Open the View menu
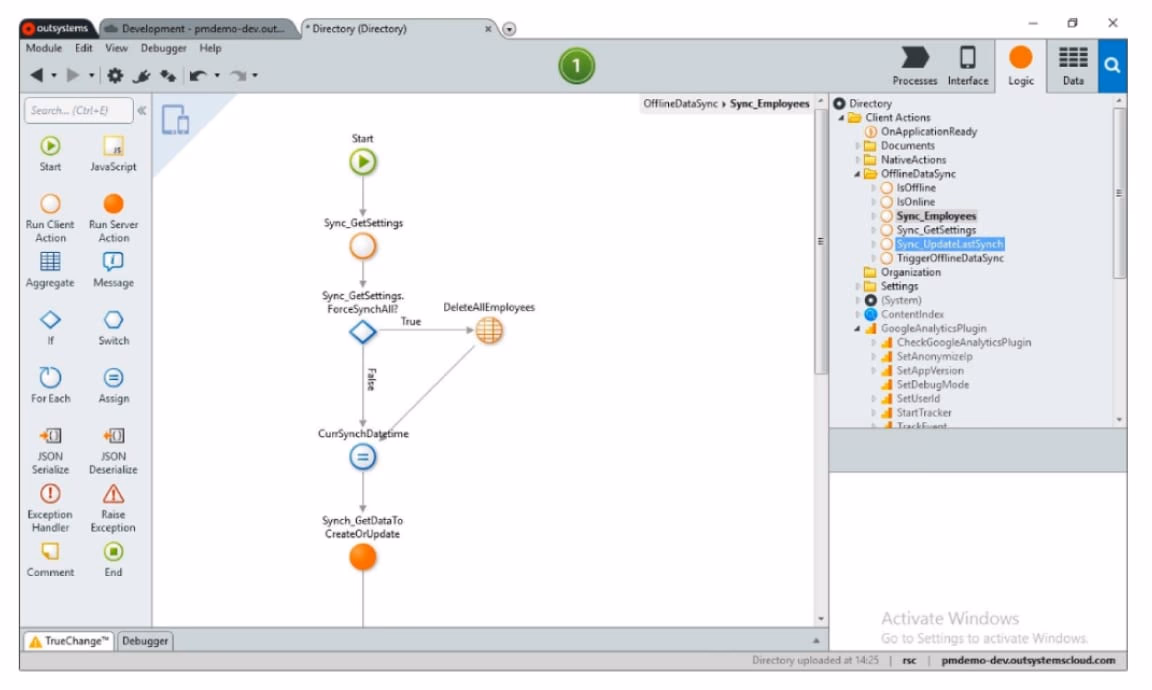 (x=116, y=48)
